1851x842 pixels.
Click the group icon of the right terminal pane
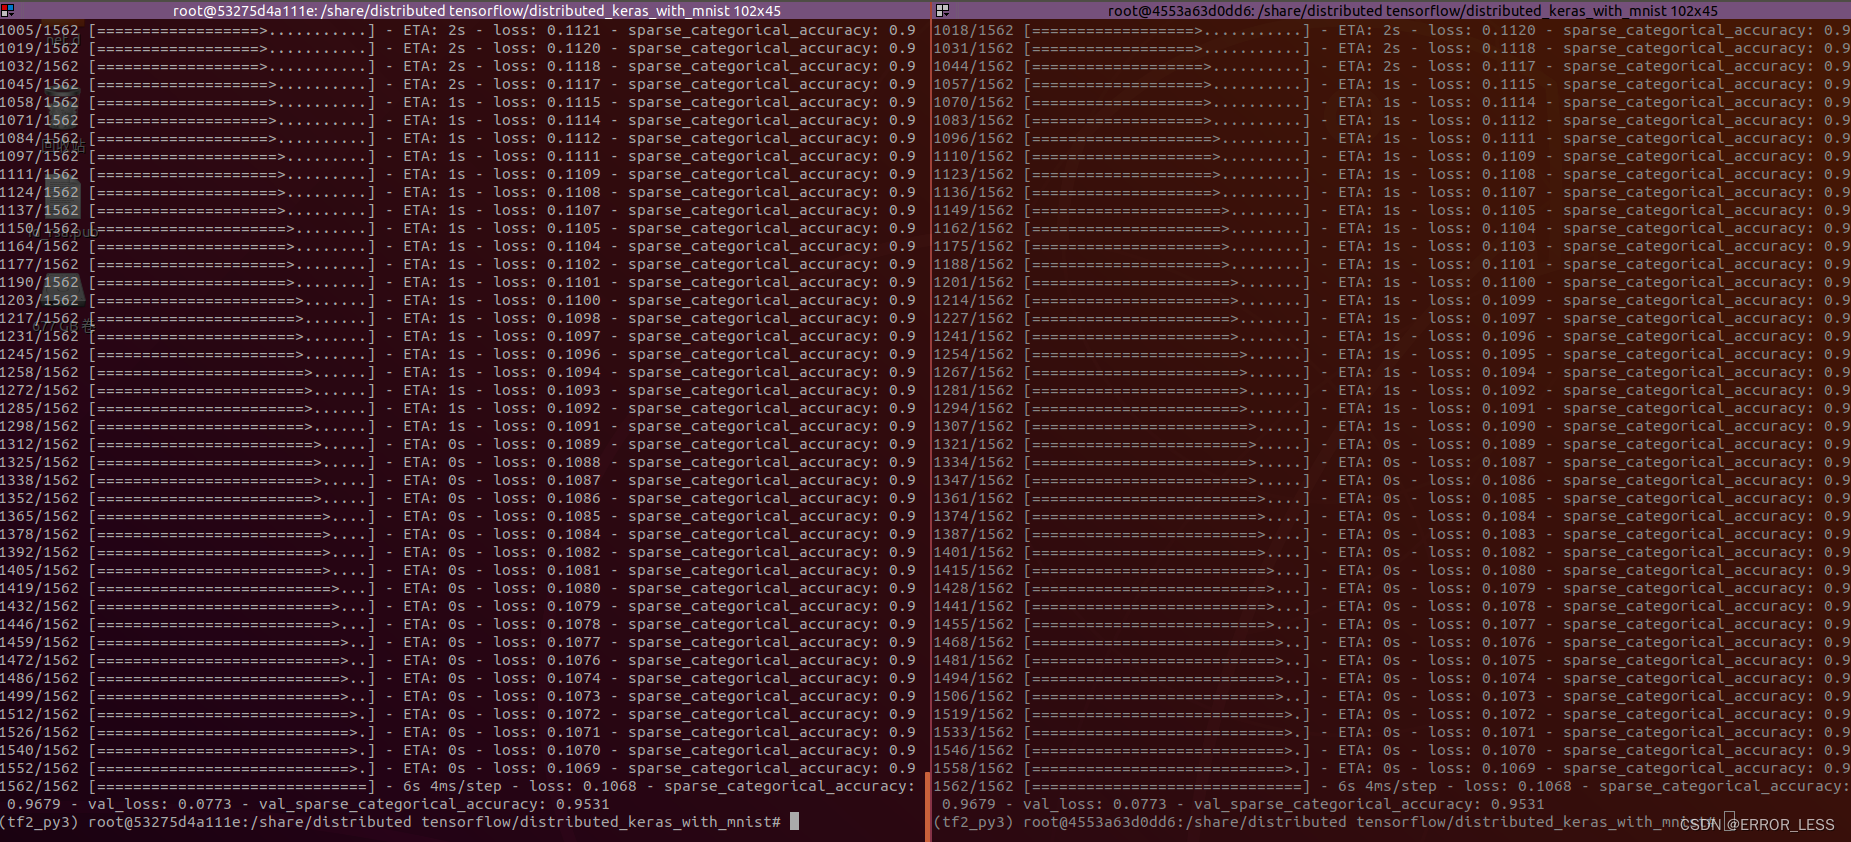click(x=942, y=10)
